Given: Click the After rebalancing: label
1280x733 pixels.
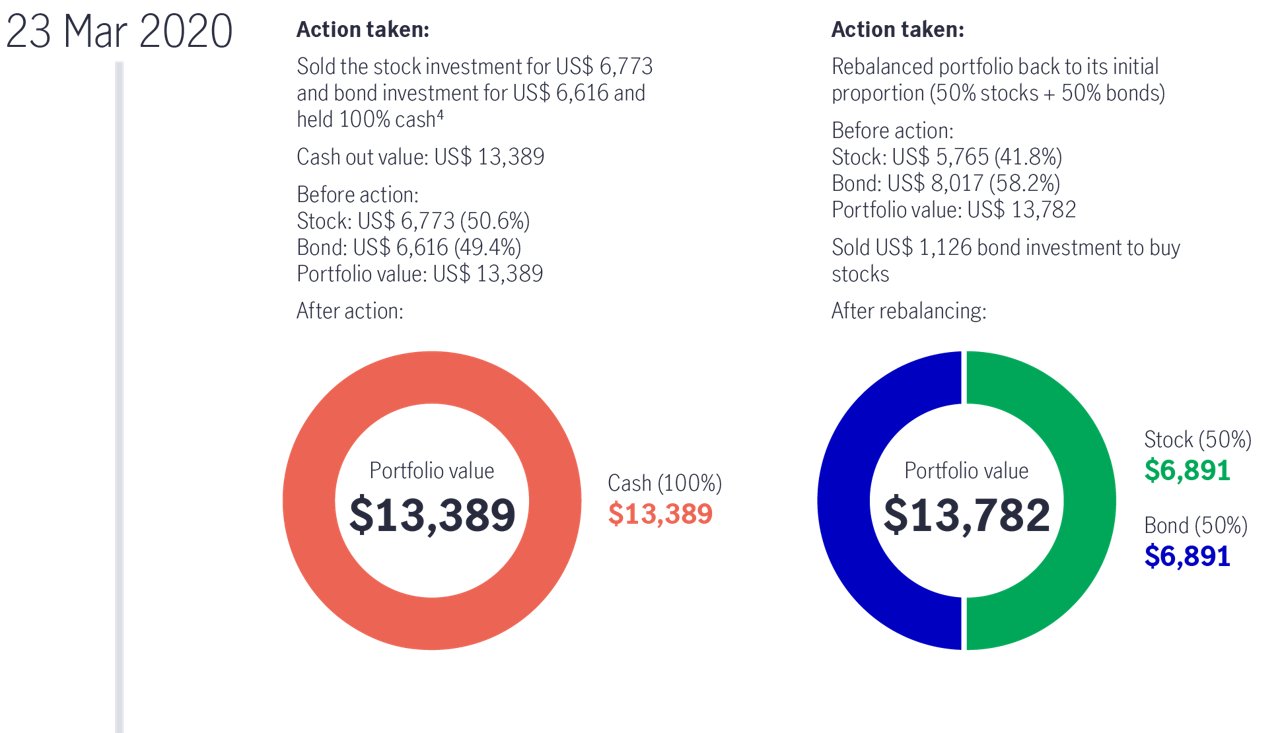Looking at the screenshot, I should click(x=908, y=311).
